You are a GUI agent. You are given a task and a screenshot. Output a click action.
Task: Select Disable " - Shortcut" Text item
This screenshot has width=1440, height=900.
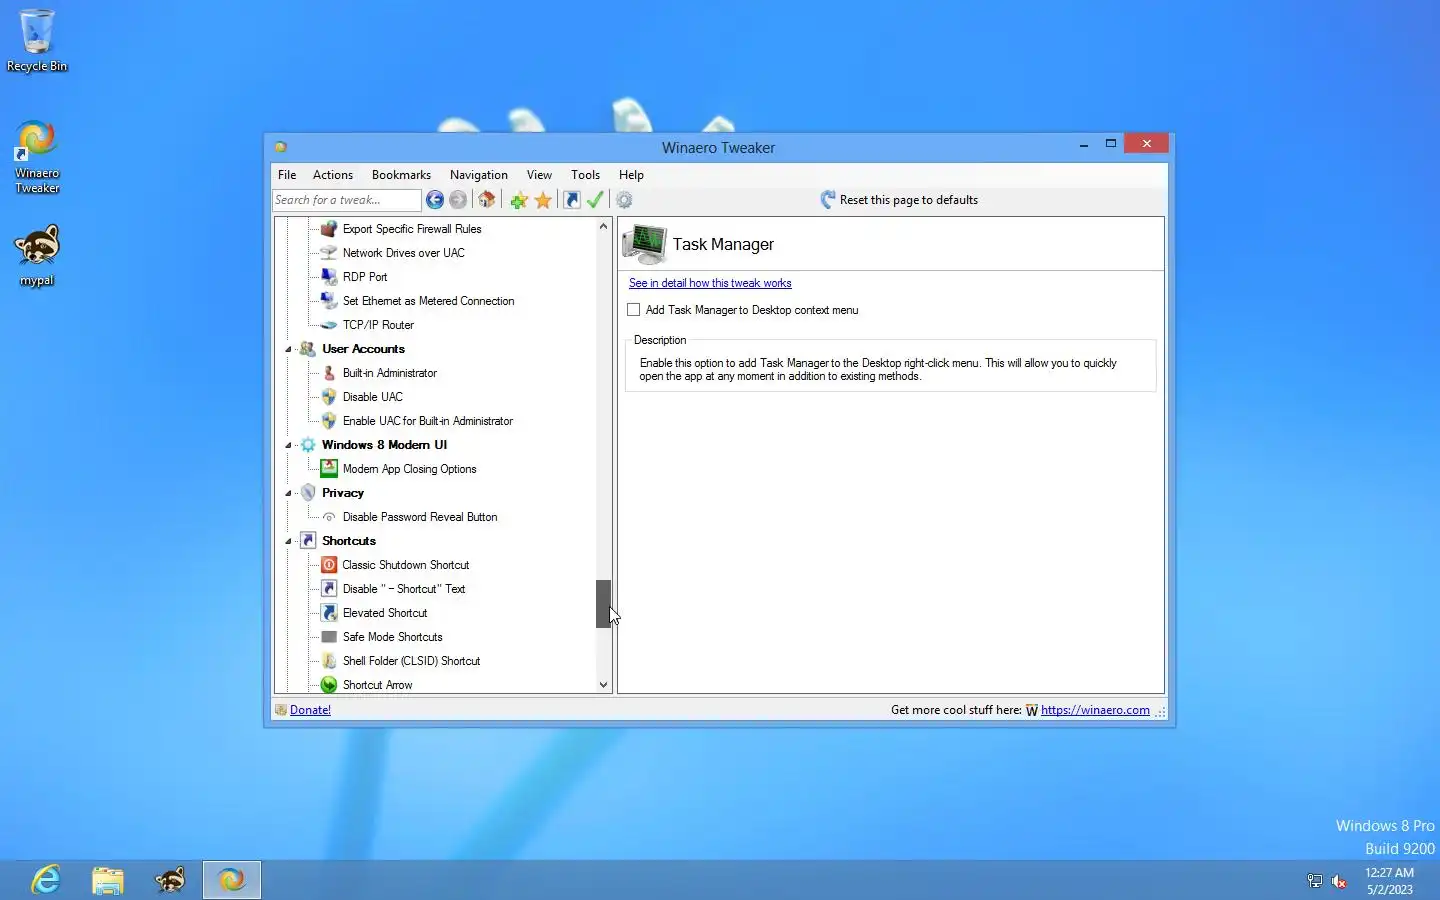pyautogui.click(x=404, y=589)
